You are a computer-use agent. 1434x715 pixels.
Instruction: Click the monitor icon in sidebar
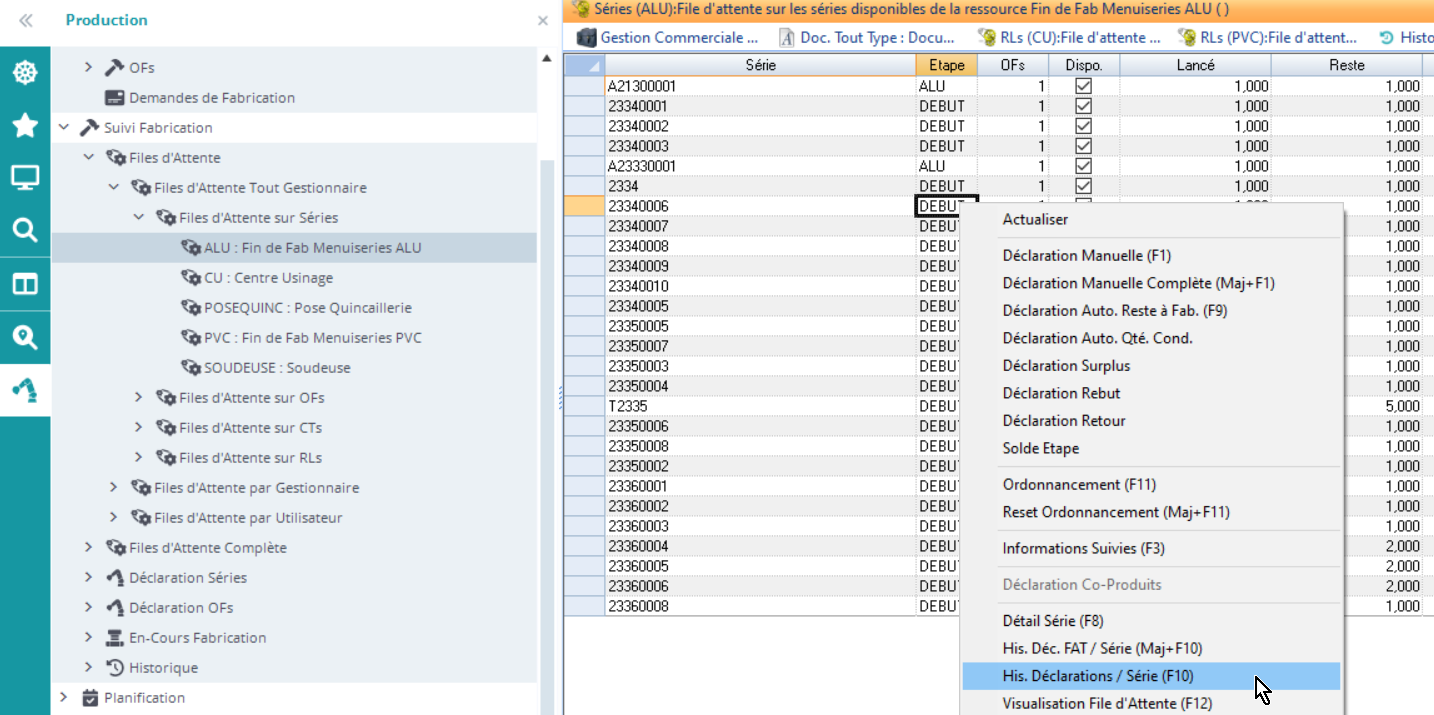[25, 178]
